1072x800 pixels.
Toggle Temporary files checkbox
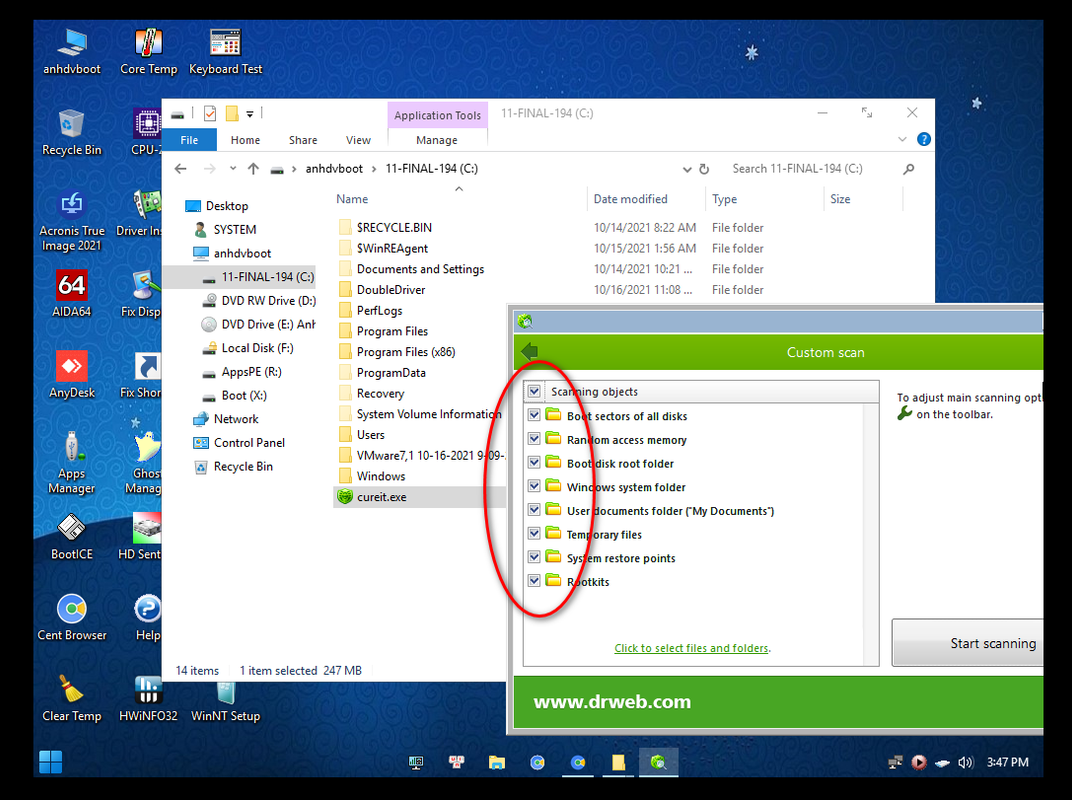pyautogui.click(x=534, y=533)
